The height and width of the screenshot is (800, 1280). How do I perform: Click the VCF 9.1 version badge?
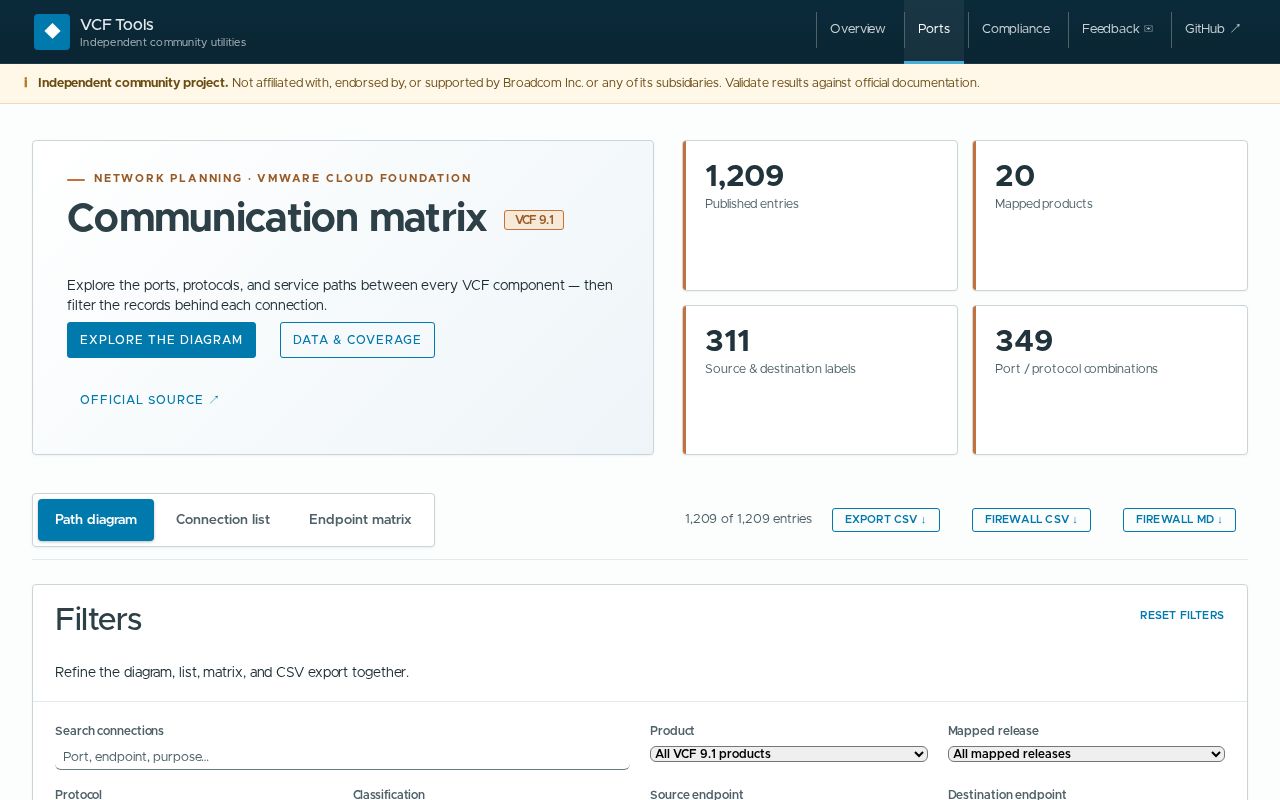[534, 220]
